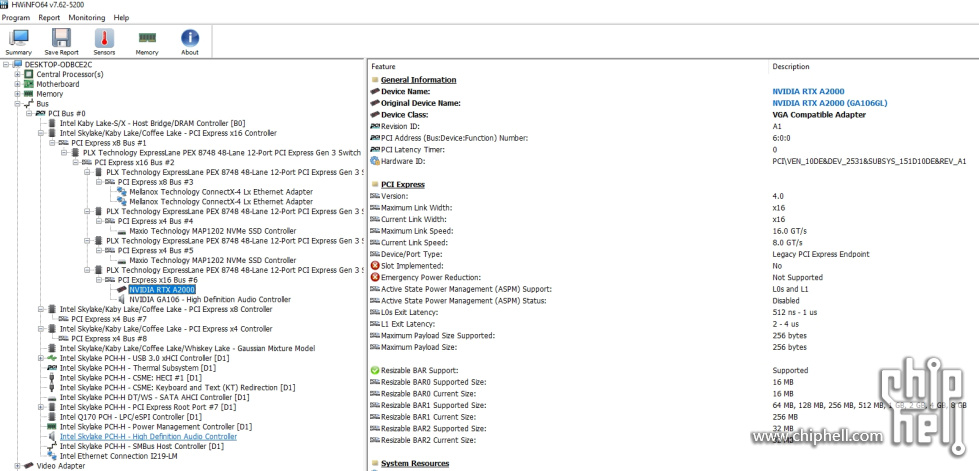Select Intel Q170 PCH LPC/eSPI Controller
This screenshot has height=471, width=979.
(130, 417)
